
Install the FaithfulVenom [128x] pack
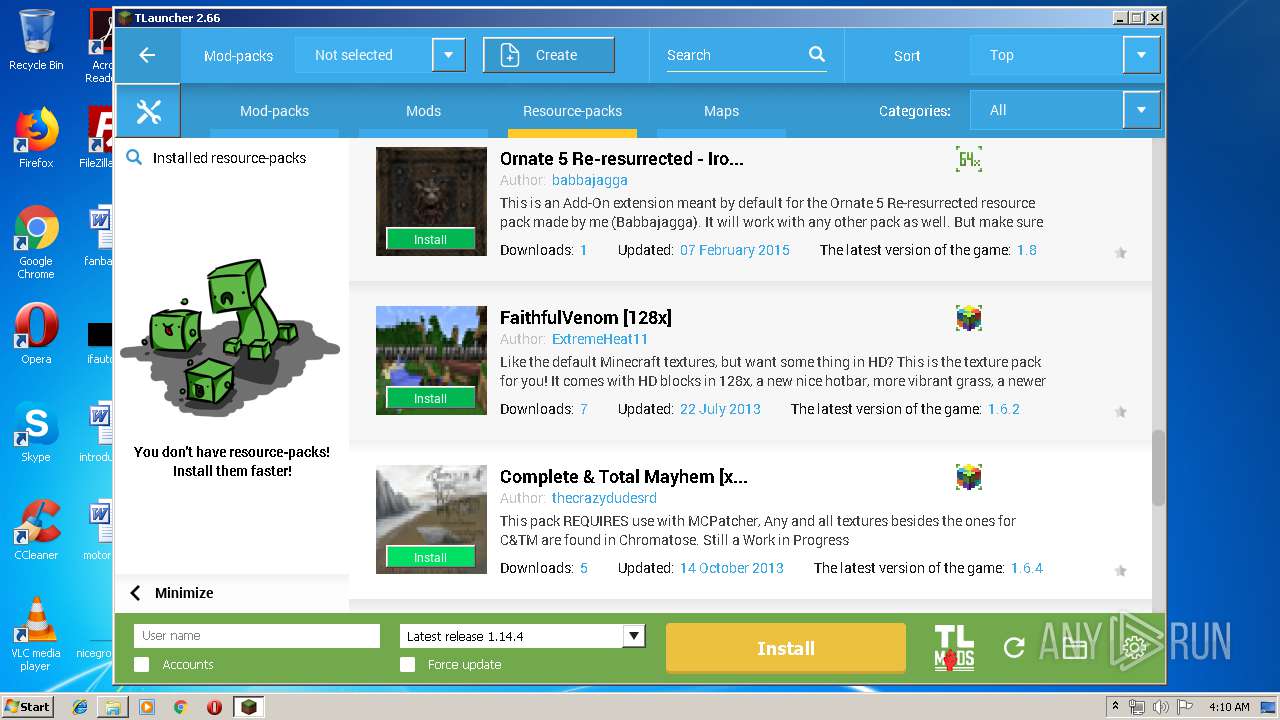click(431, 399)
